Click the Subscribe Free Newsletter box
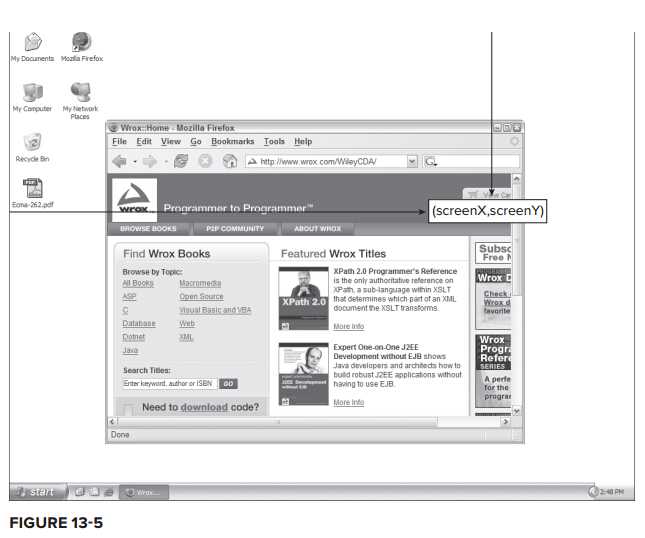The image size is (645, 538). click(494, 253)
